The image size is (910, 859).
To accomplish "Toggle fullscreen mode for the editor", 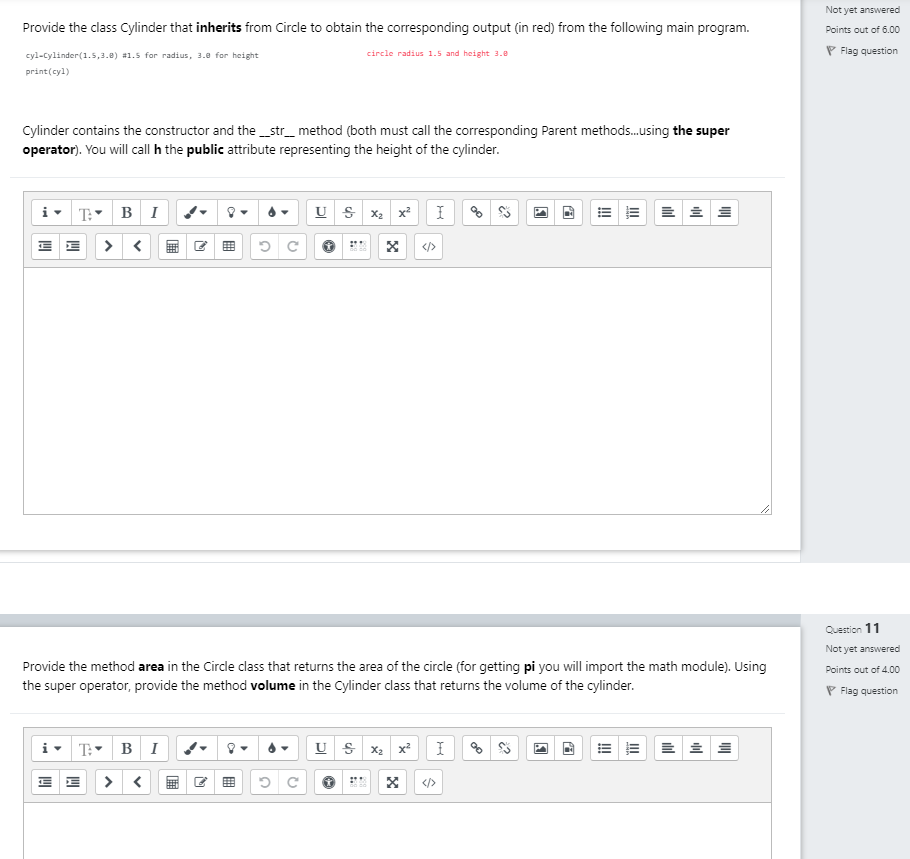I will coord(392,246).
